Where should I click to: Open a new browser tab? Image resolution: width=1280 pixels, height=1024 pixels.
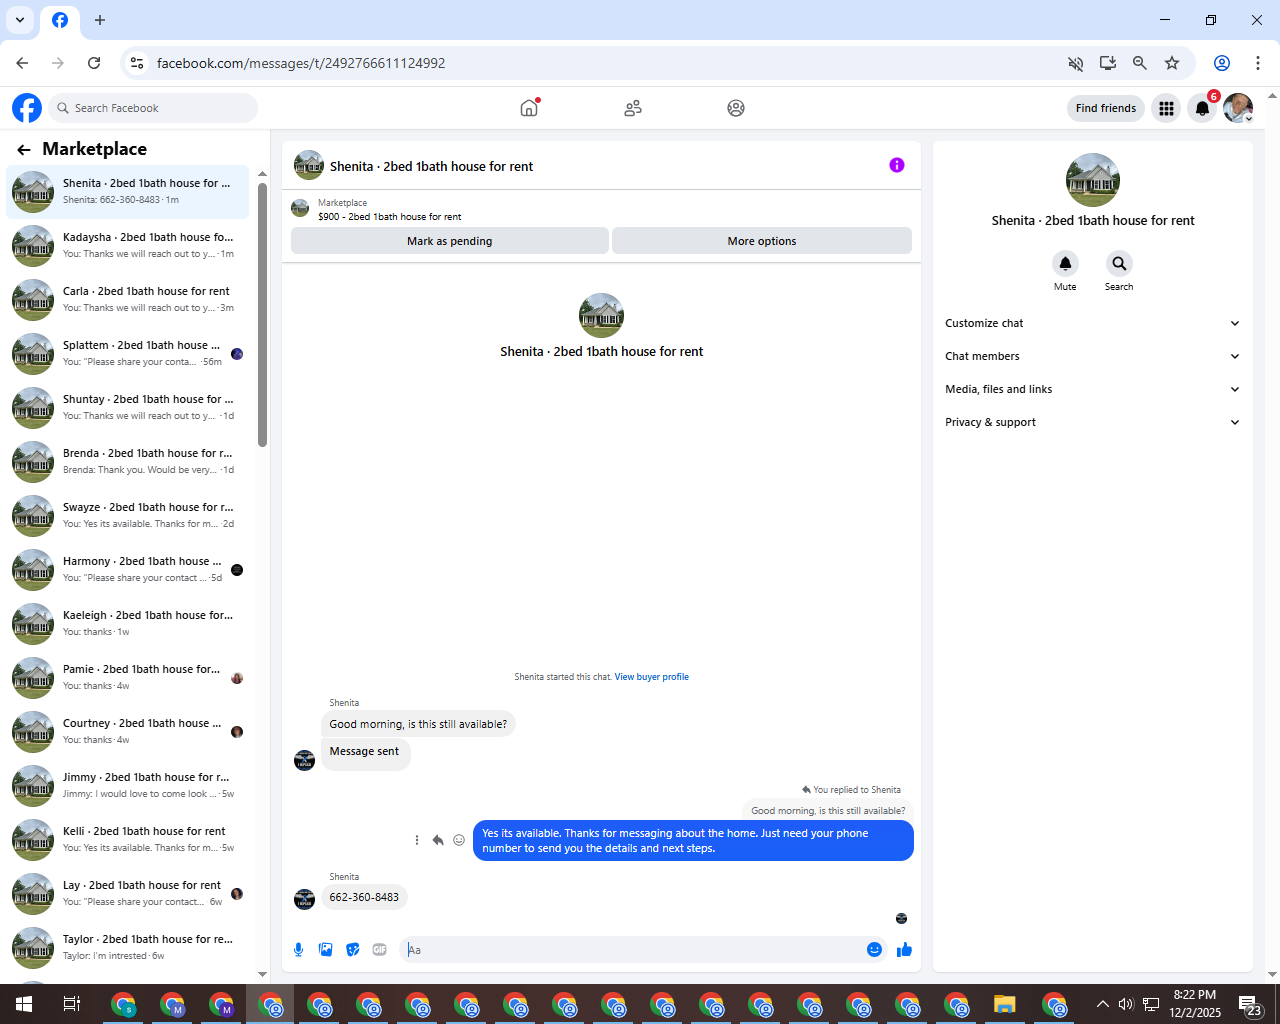click(x=100, y=20)
